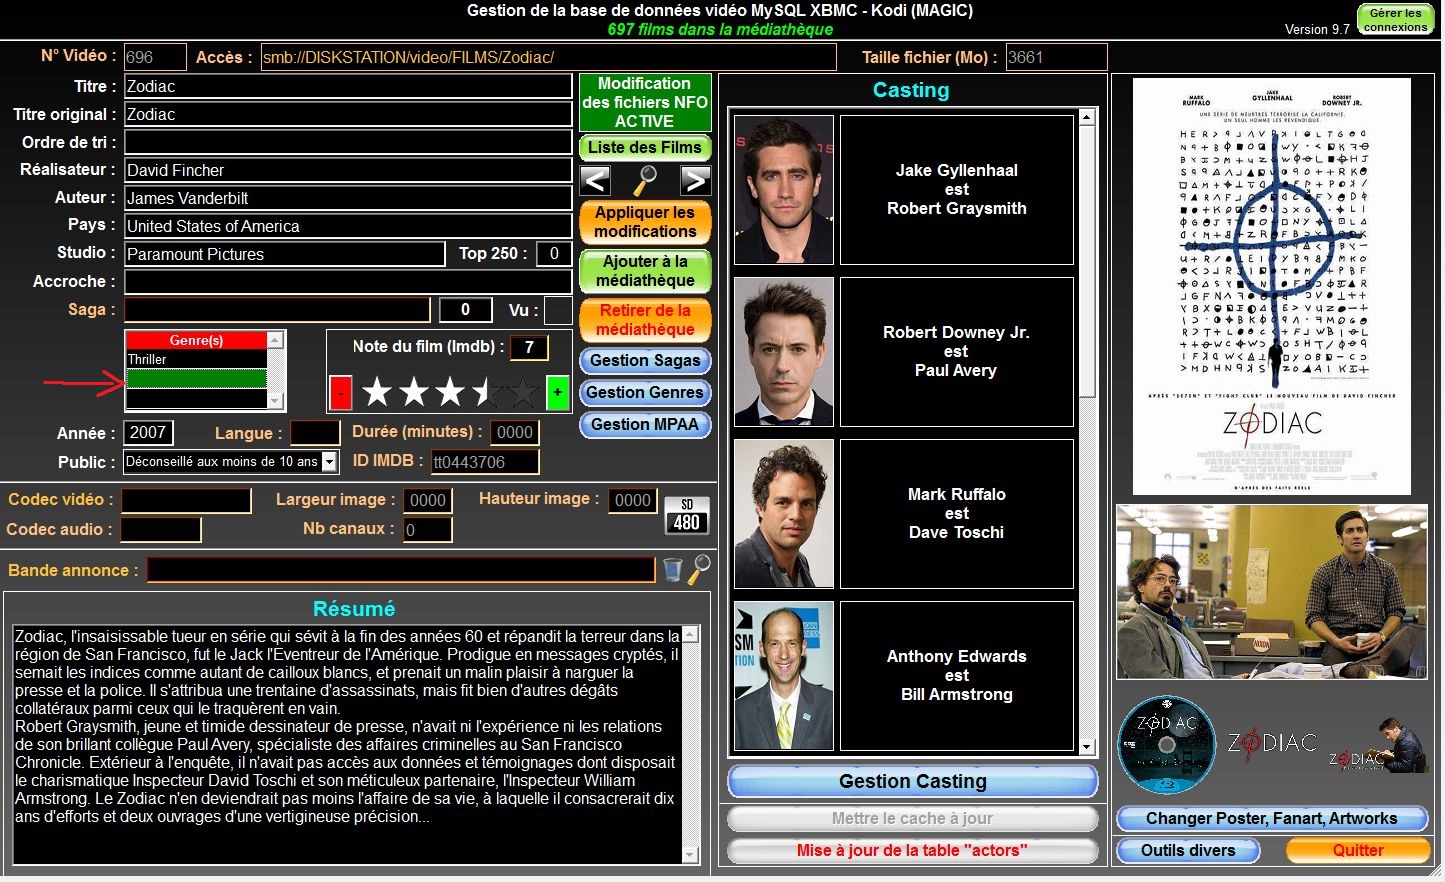Click the Titre original field
The height and width of the screenshot is (882, 1445).
click(x=348, y=114)
